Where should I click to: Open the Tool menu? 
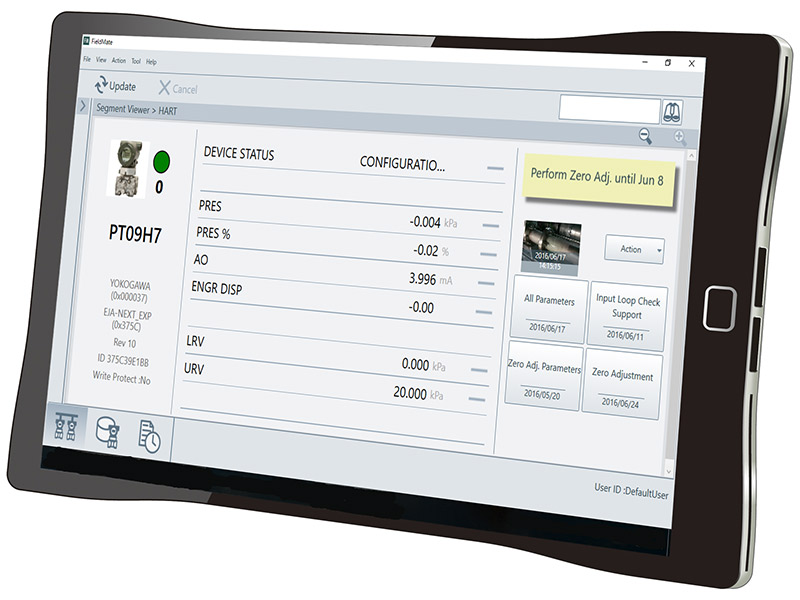134,62
